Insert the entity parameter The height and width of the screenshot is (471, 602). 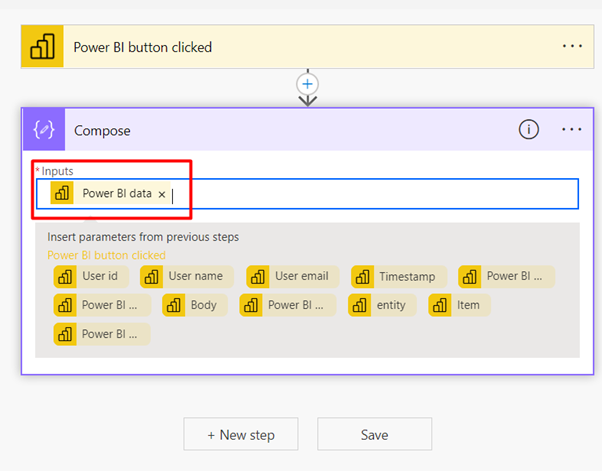[x=382, y=305]
